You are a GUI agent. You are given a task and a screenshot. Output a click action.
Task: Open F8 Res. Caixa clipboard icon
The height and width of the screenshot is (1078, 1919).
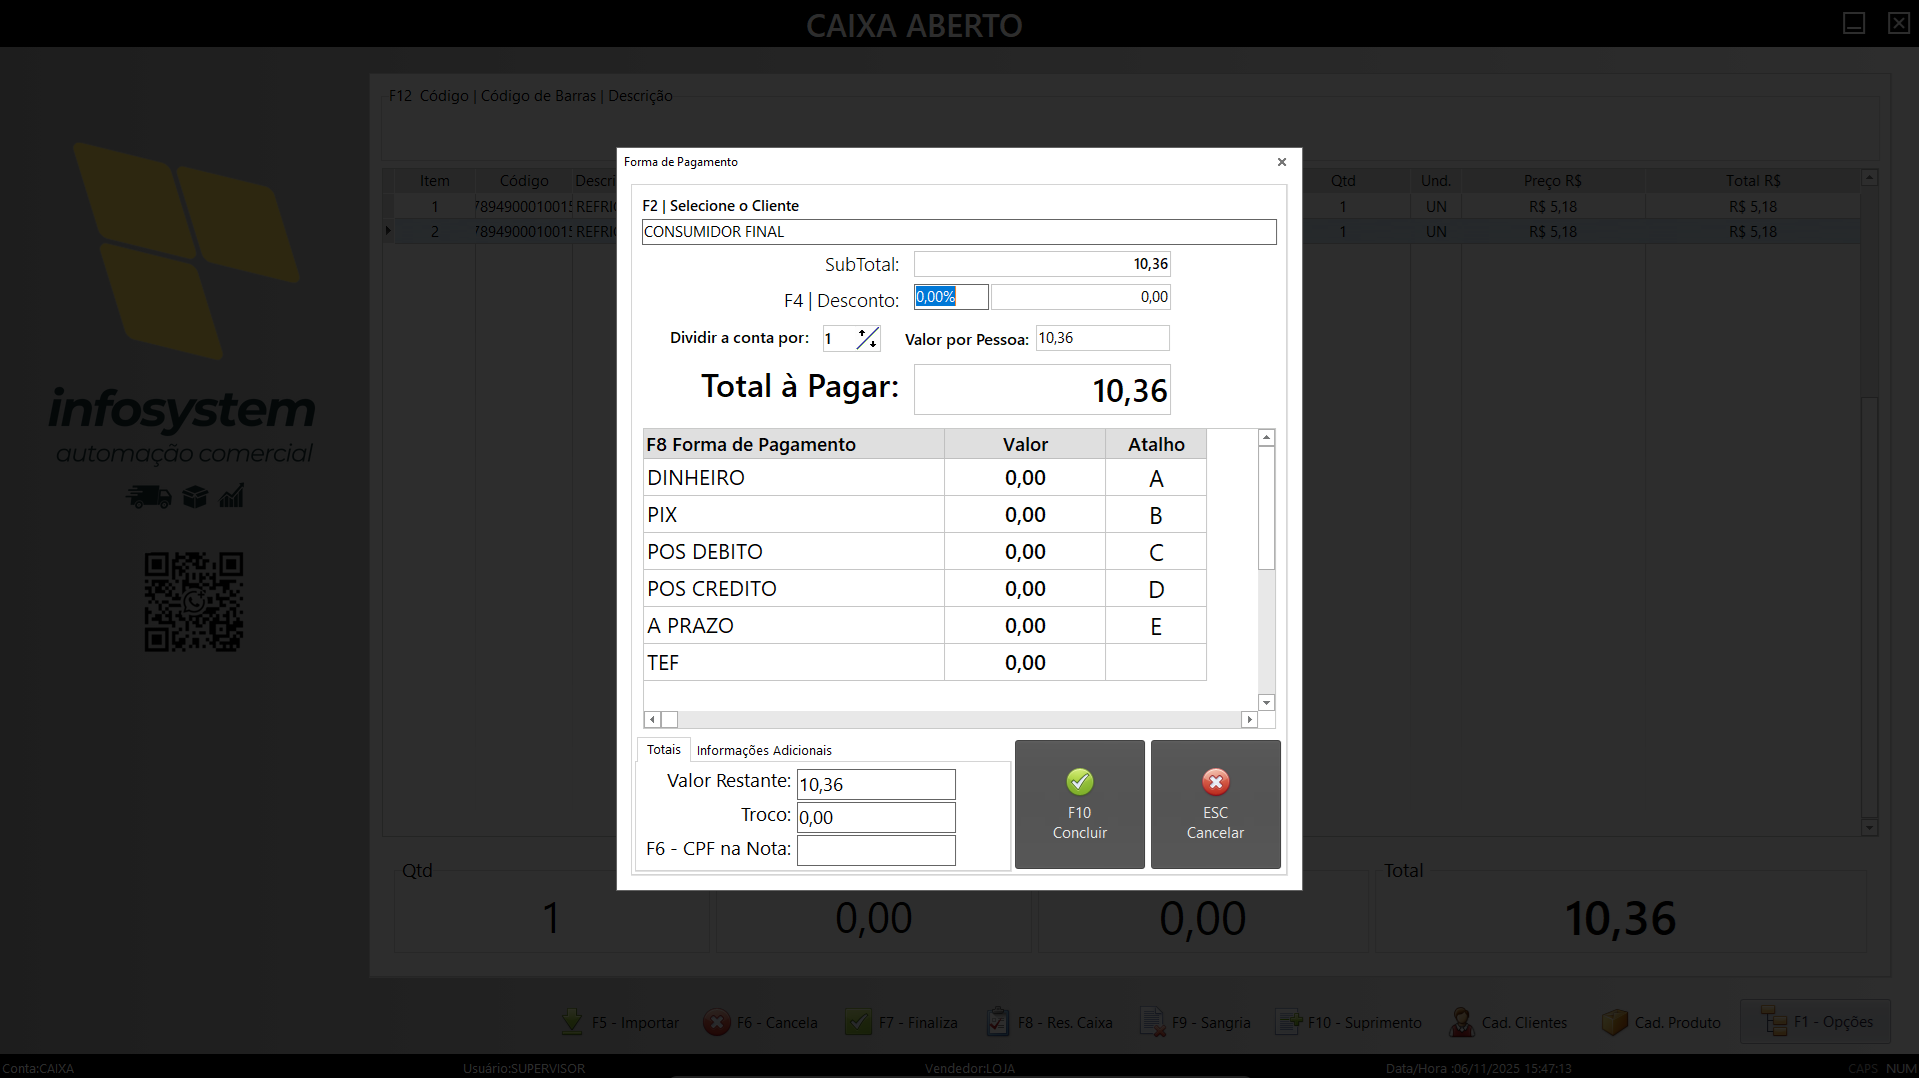[997, 1022]
